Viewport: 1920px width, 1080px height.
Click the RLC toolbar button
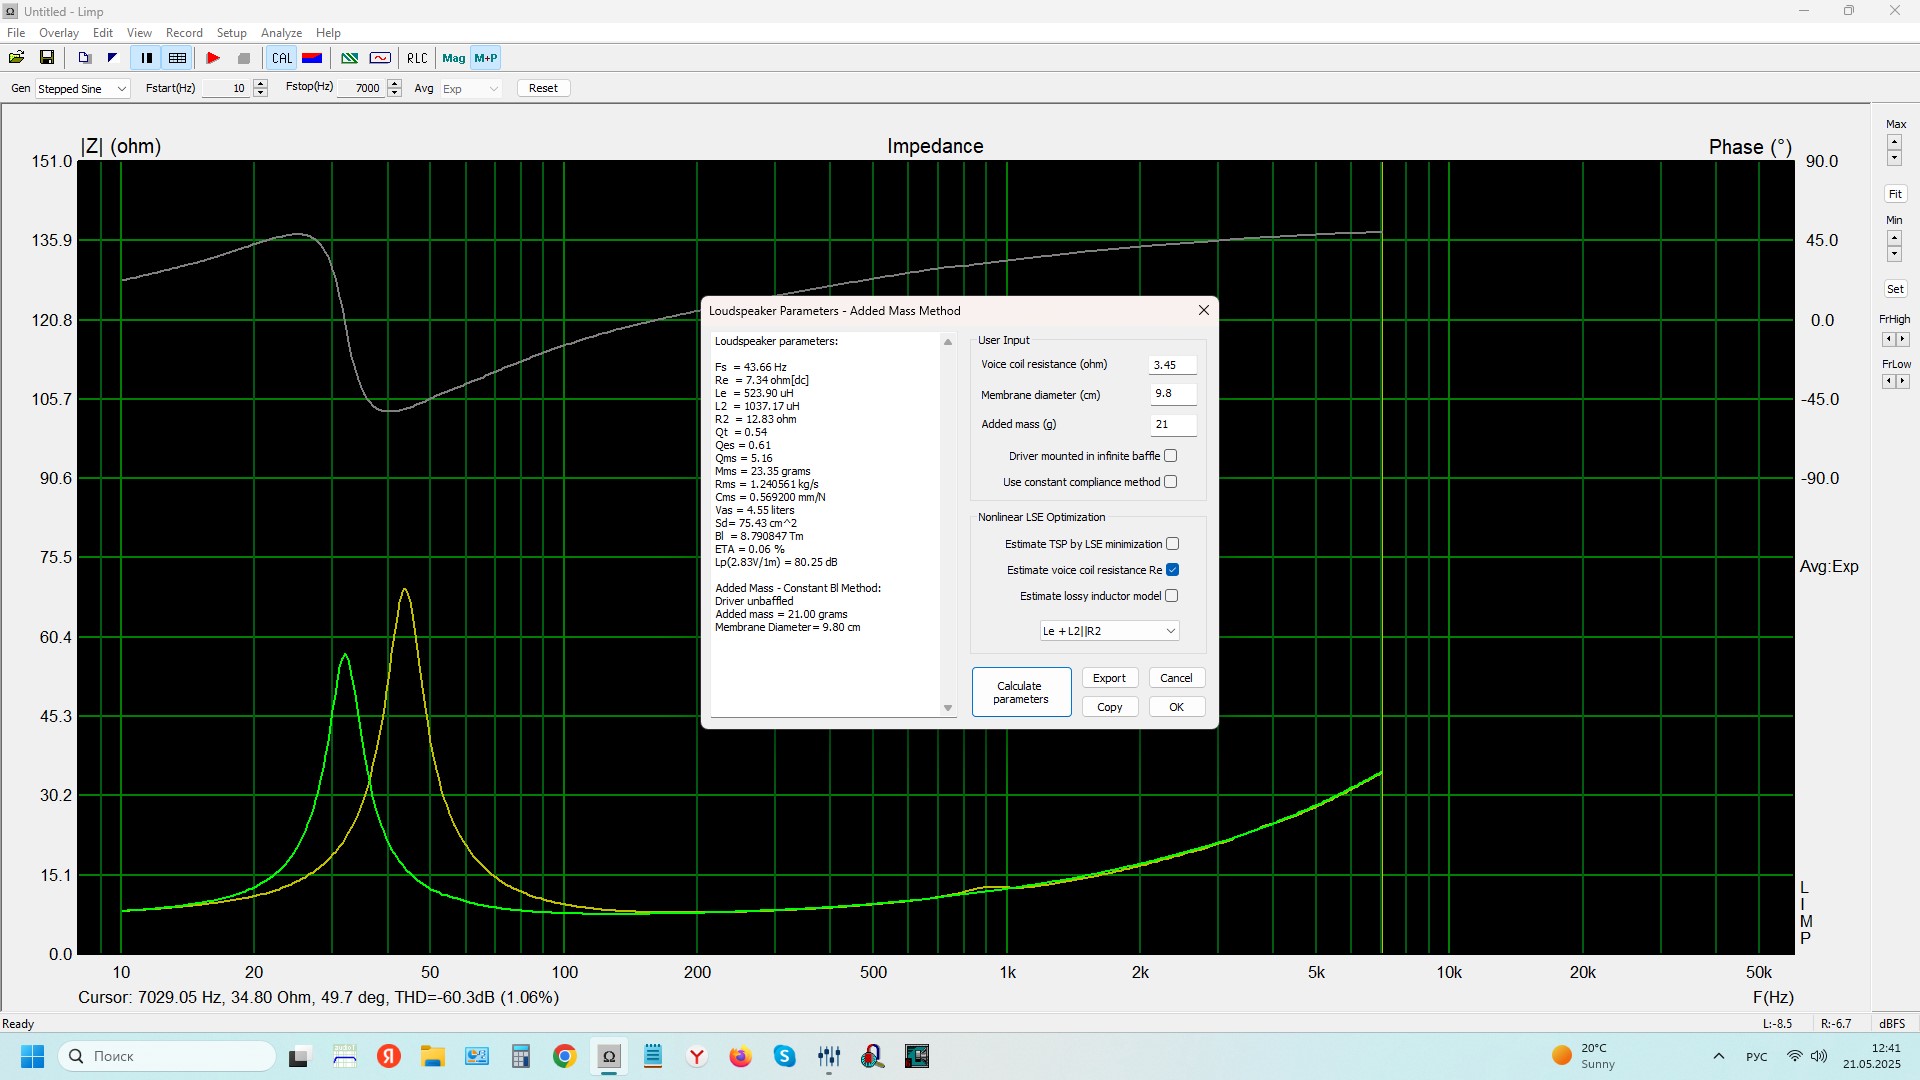(x=417, y=58)
